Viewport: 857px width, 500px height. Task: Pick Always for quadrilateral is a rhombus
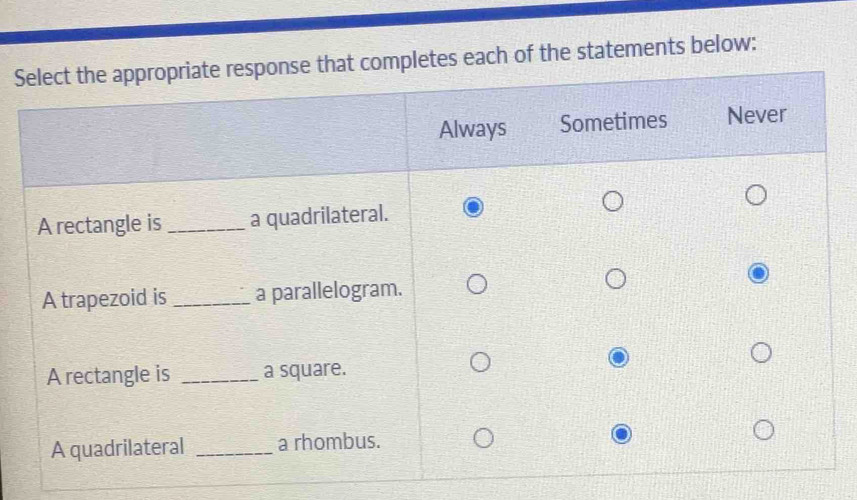point(483,440)
